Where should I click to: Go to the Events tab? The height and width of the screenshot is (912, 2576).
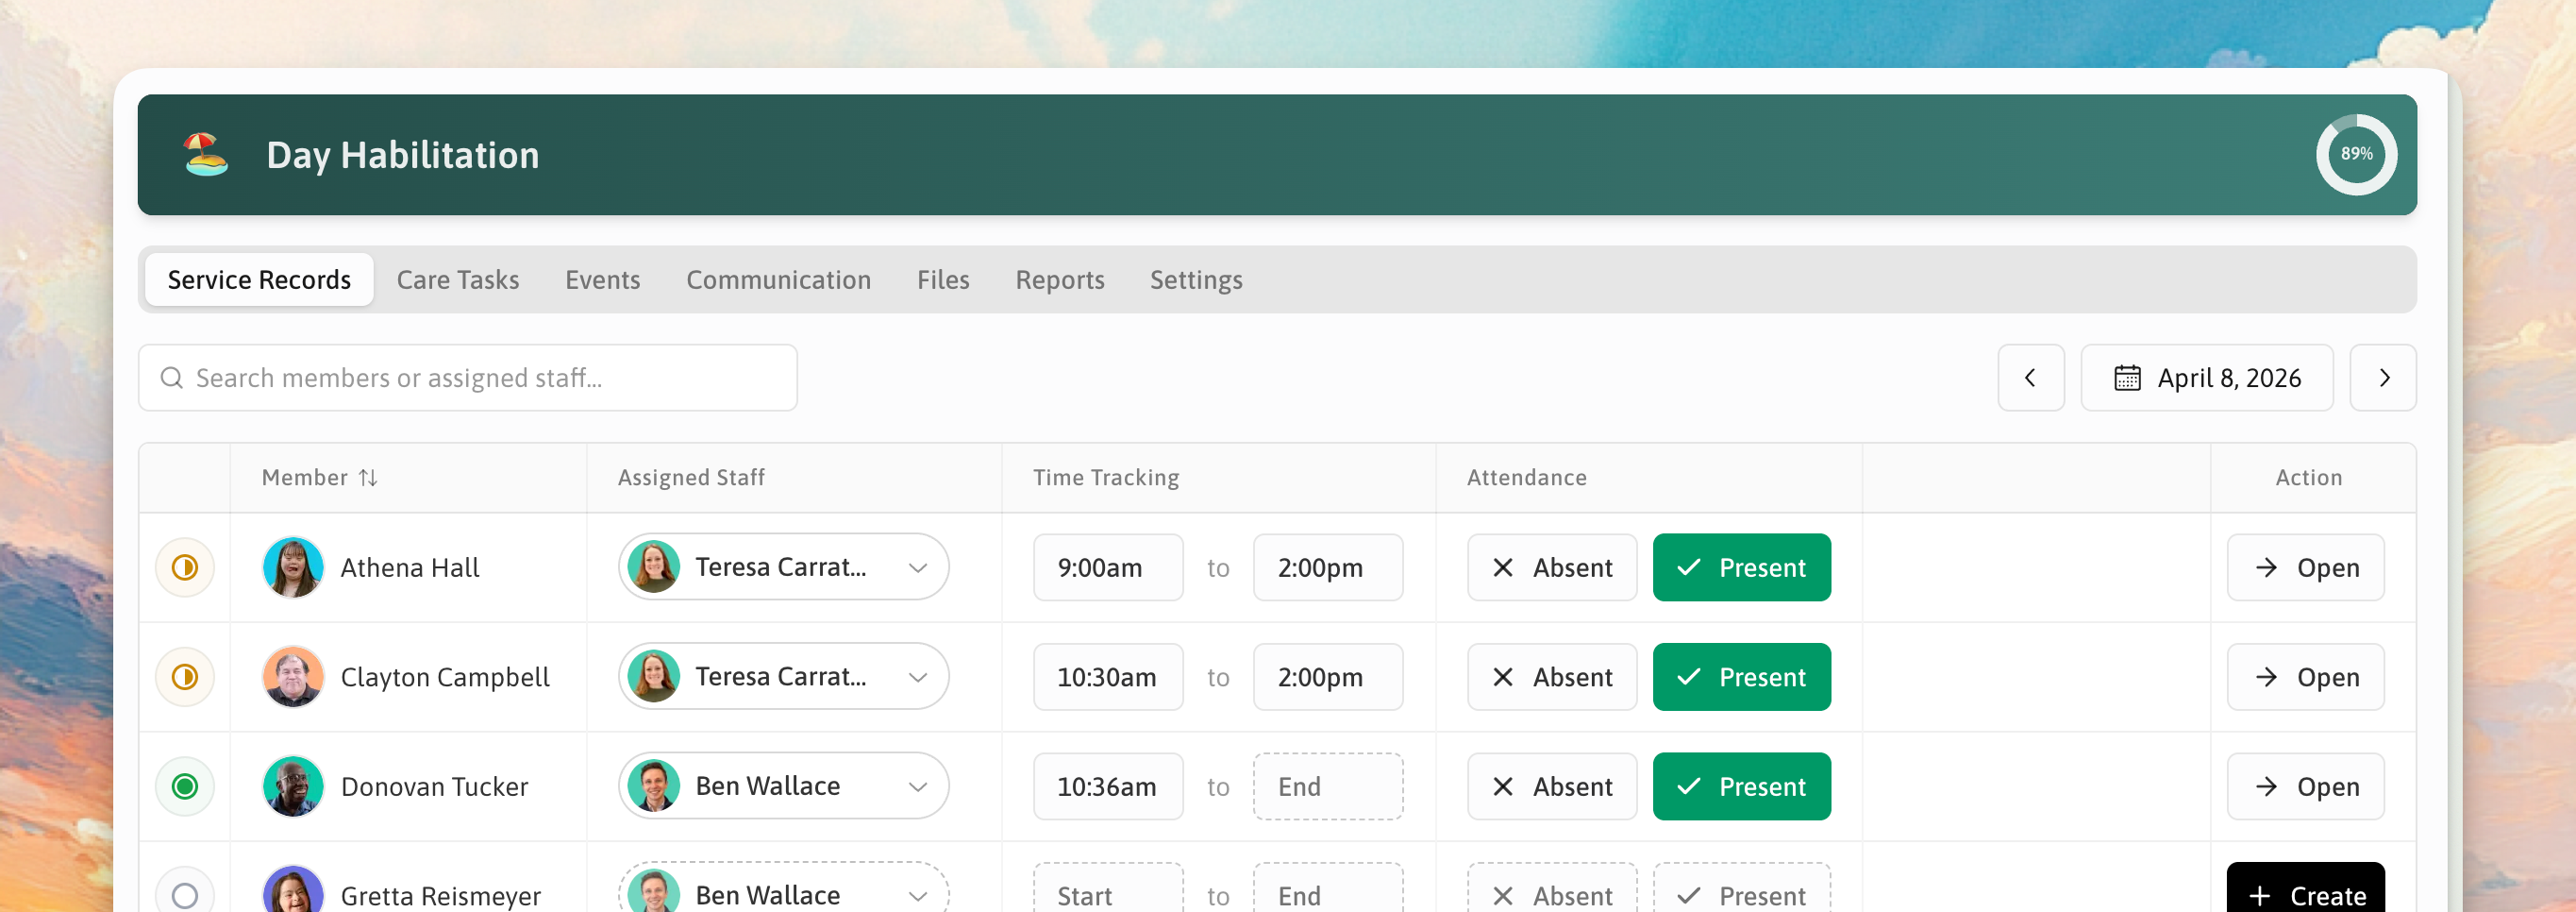click(x=603, y=280)
